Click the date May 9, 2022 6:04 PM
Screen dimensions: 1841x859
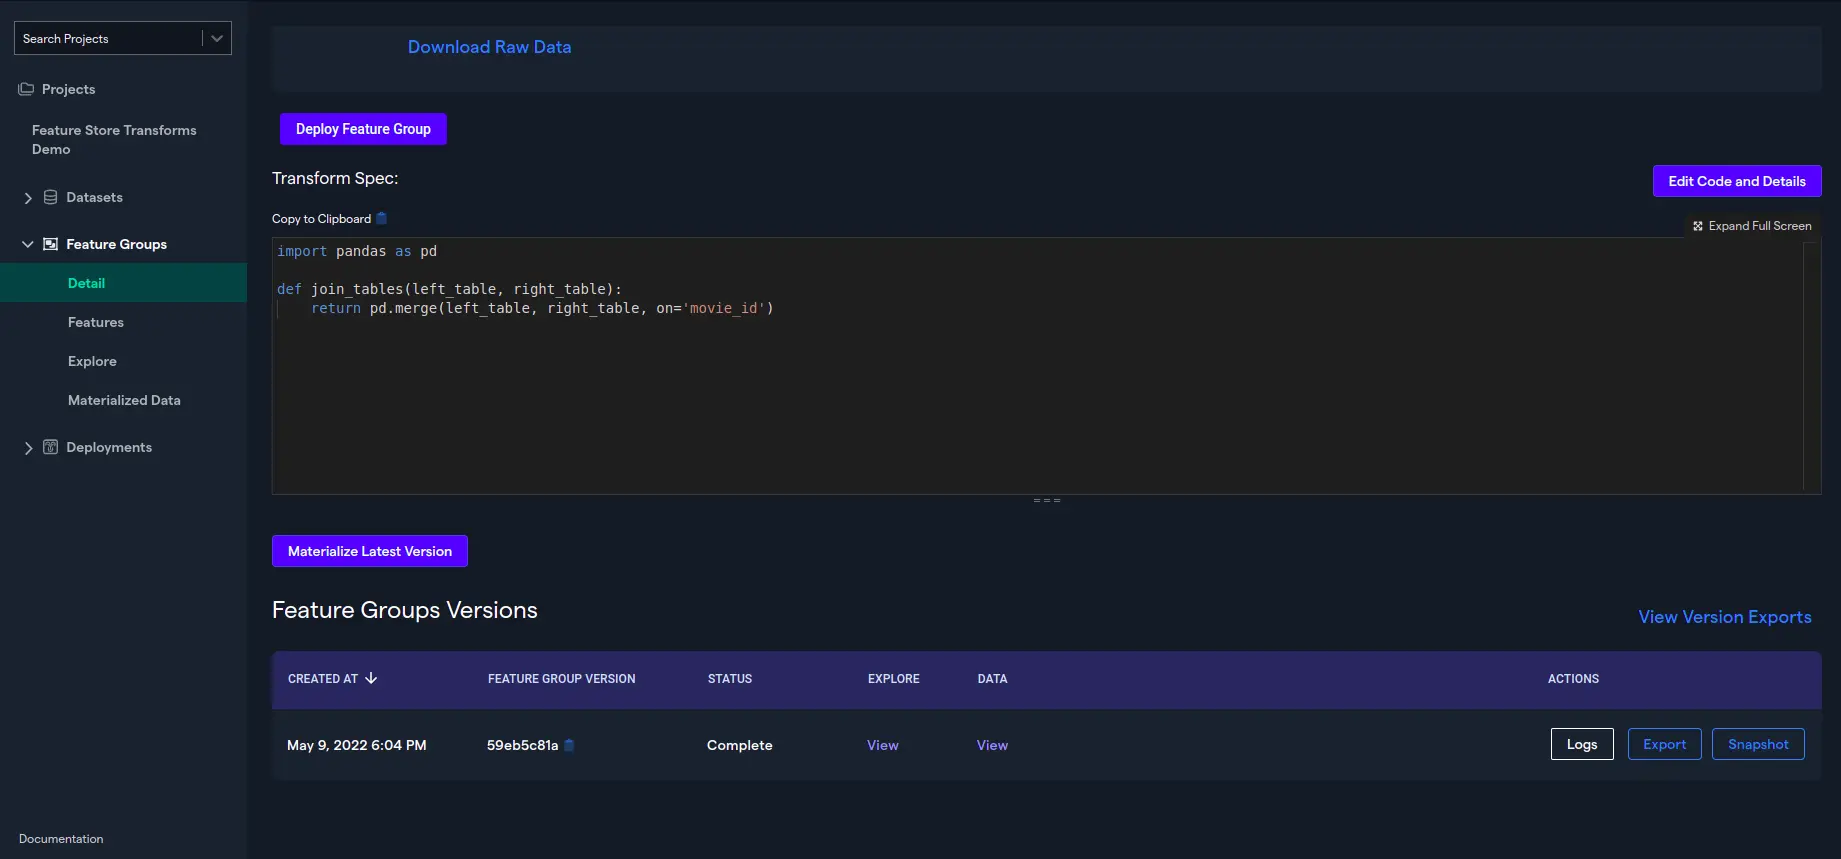(357, 745)
